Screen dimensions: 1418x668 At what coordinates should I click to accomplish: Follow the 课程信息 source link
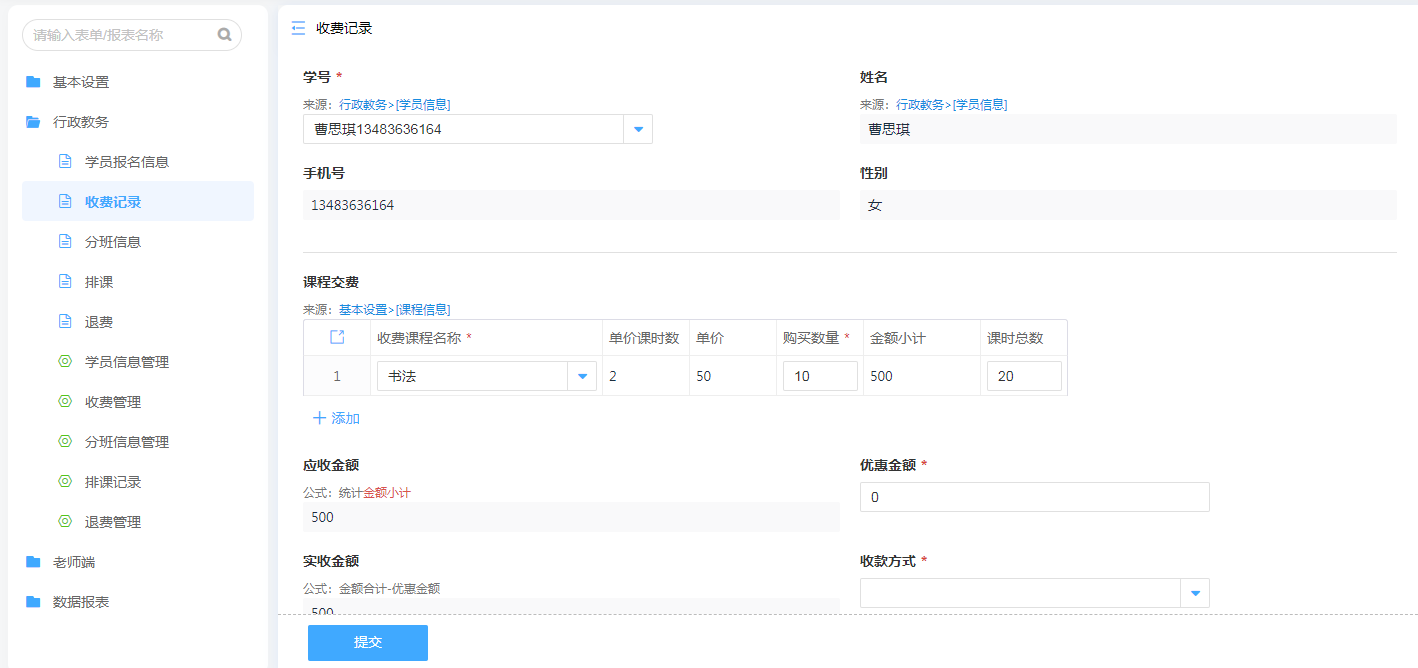coord(423,310)
